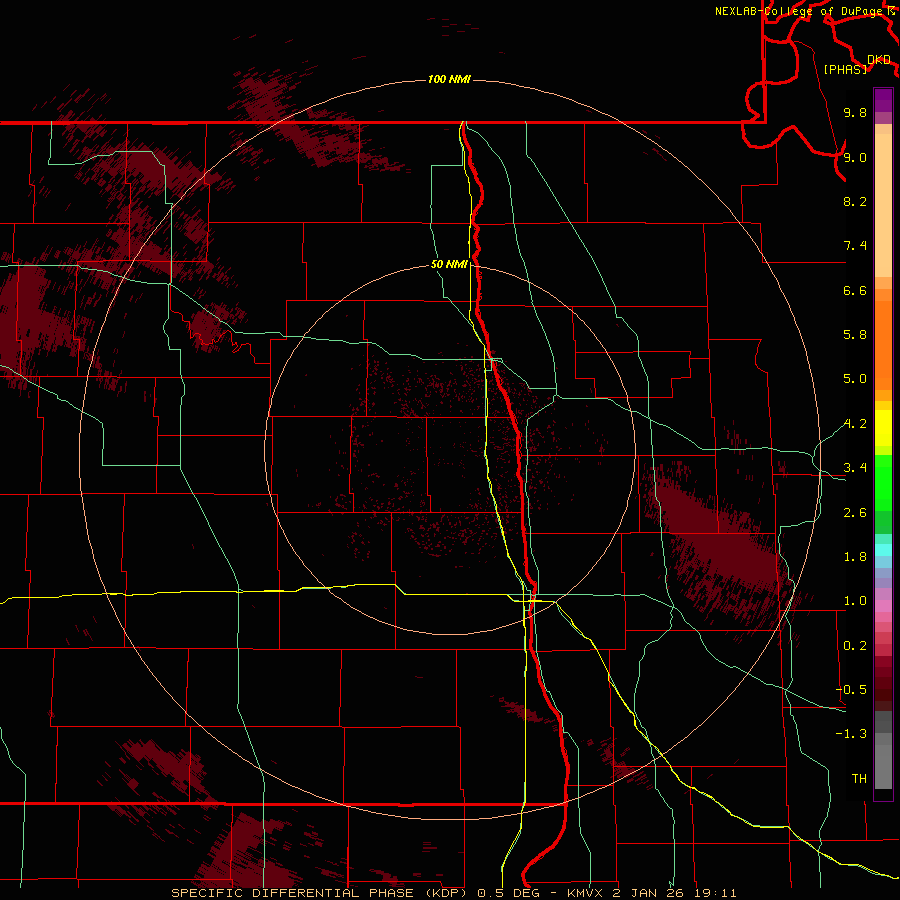
Task: Click the TH label at the scale bottom
Action: [x=859, y=779]
